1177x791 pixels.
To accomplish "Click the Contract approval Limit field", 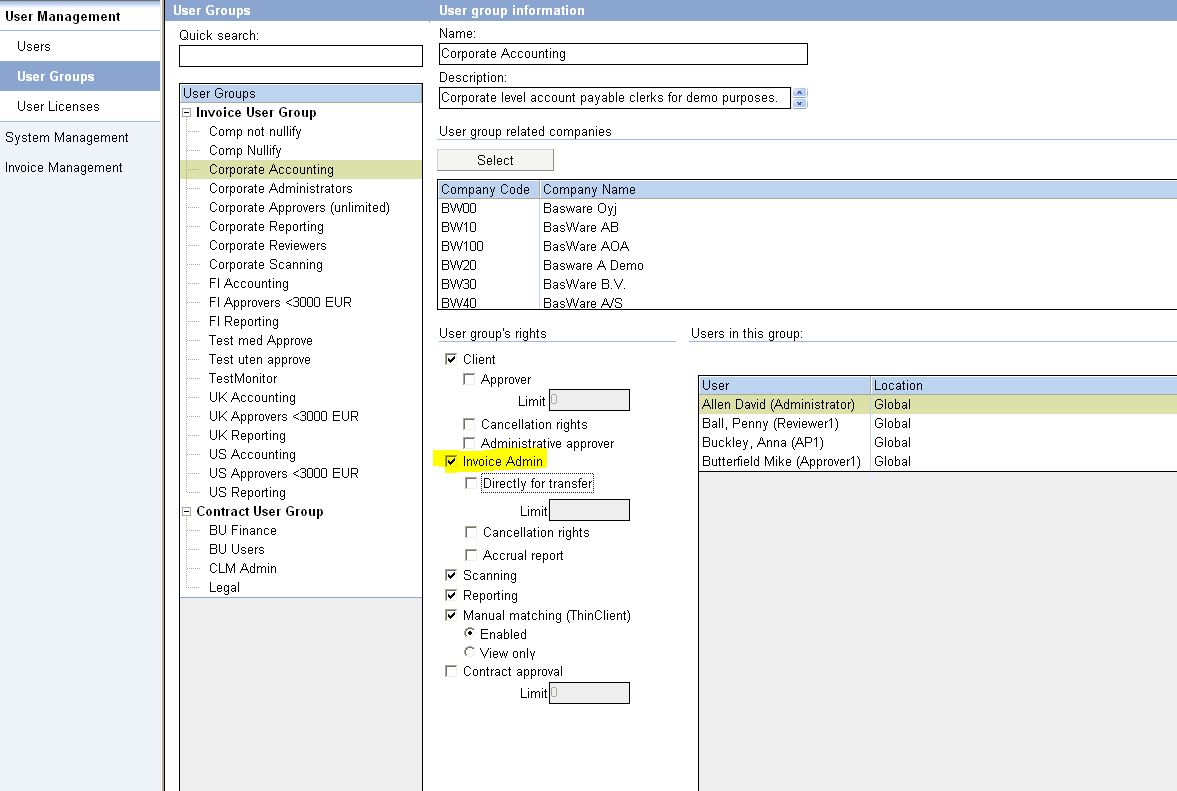I will pyautogui.click(x=589, y=693).
